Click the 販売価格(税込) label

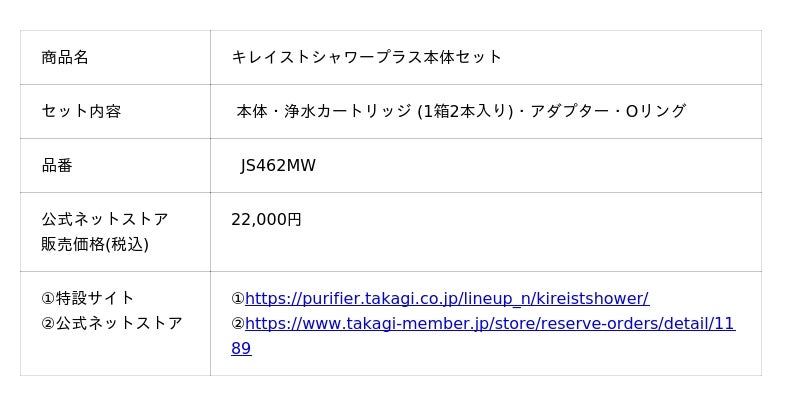tap(95, 244)
